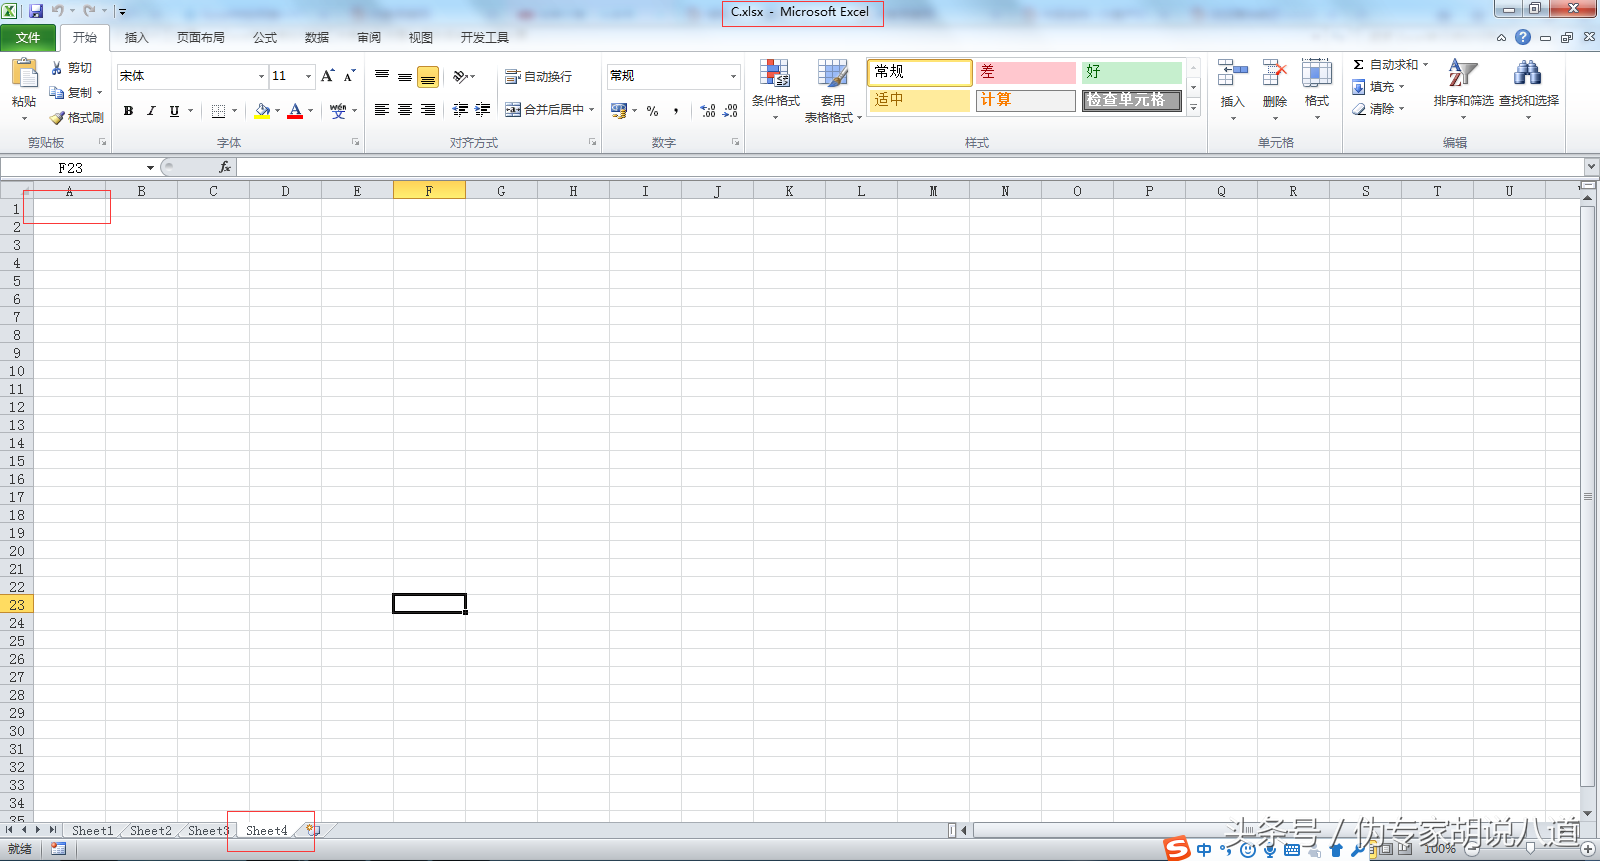Image resolution: width=1600 pixels, height=861 pixels.
Task: Set top vertical alignment
Action: 382,76
